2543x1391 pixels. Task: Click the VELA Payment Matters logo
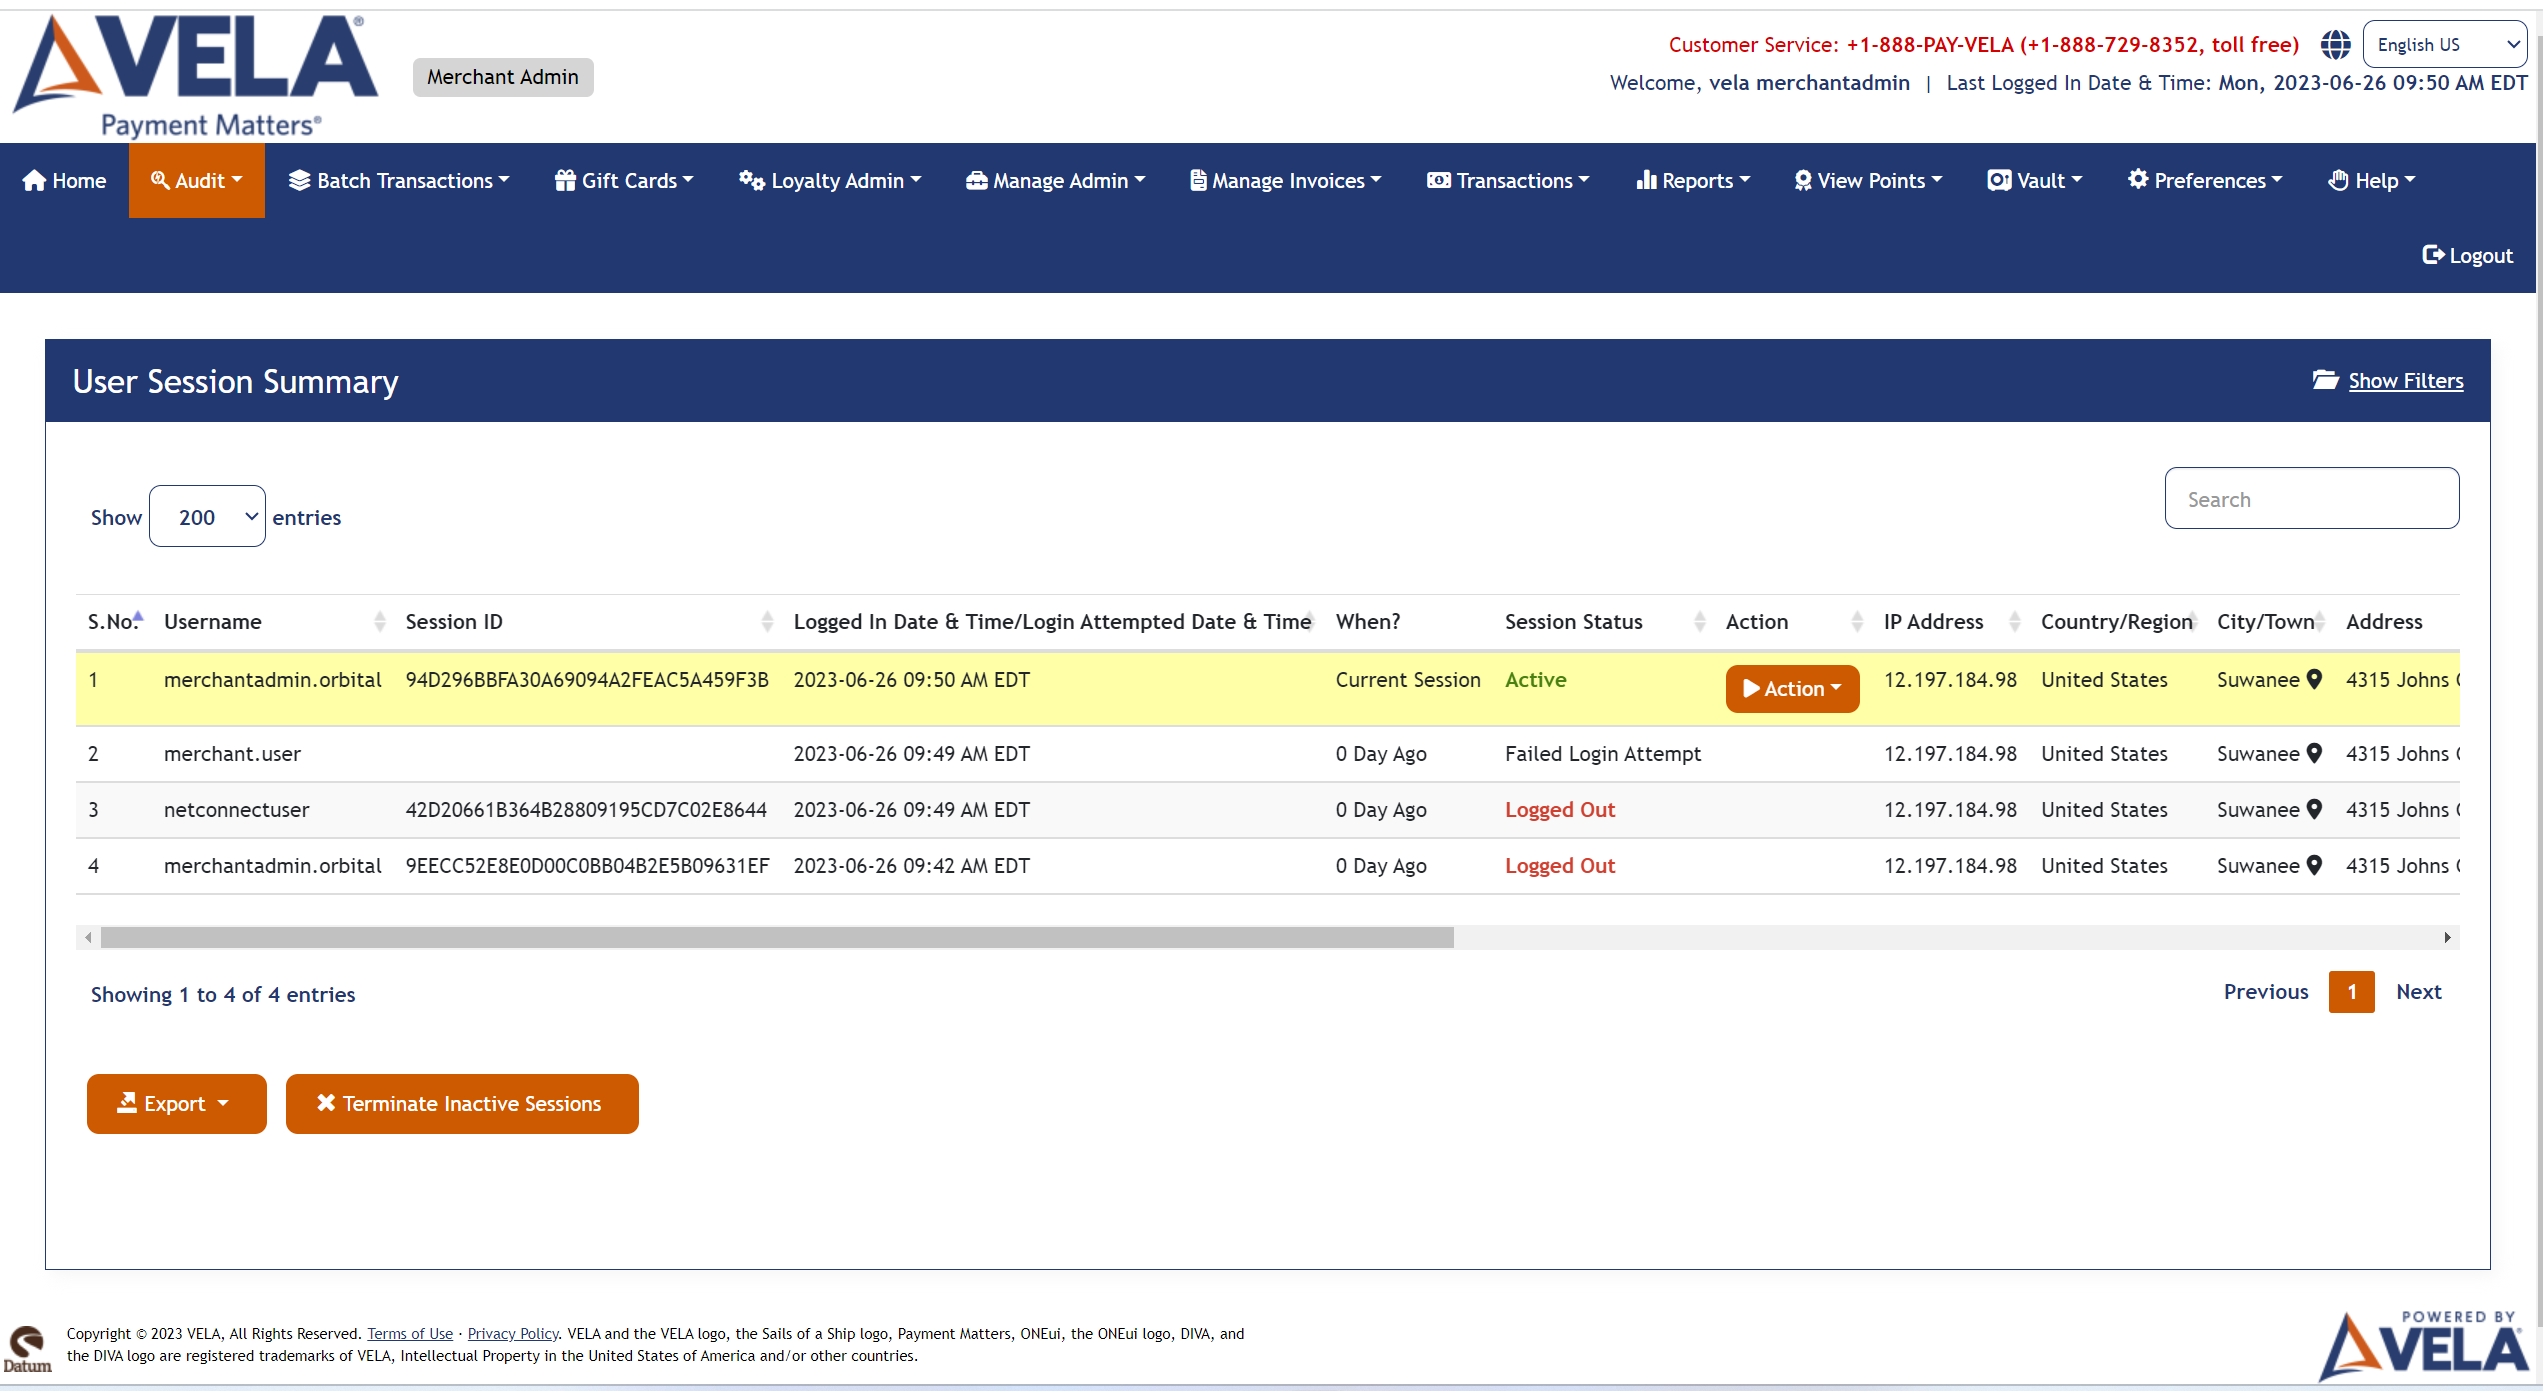196,76
